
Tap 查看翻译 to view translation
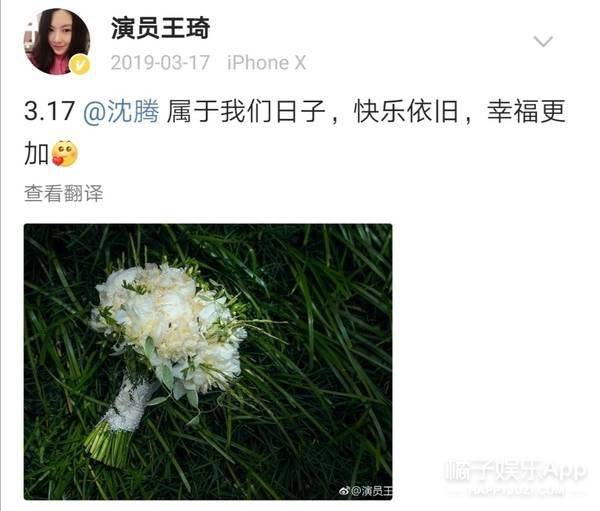click(x=64, y=193)
